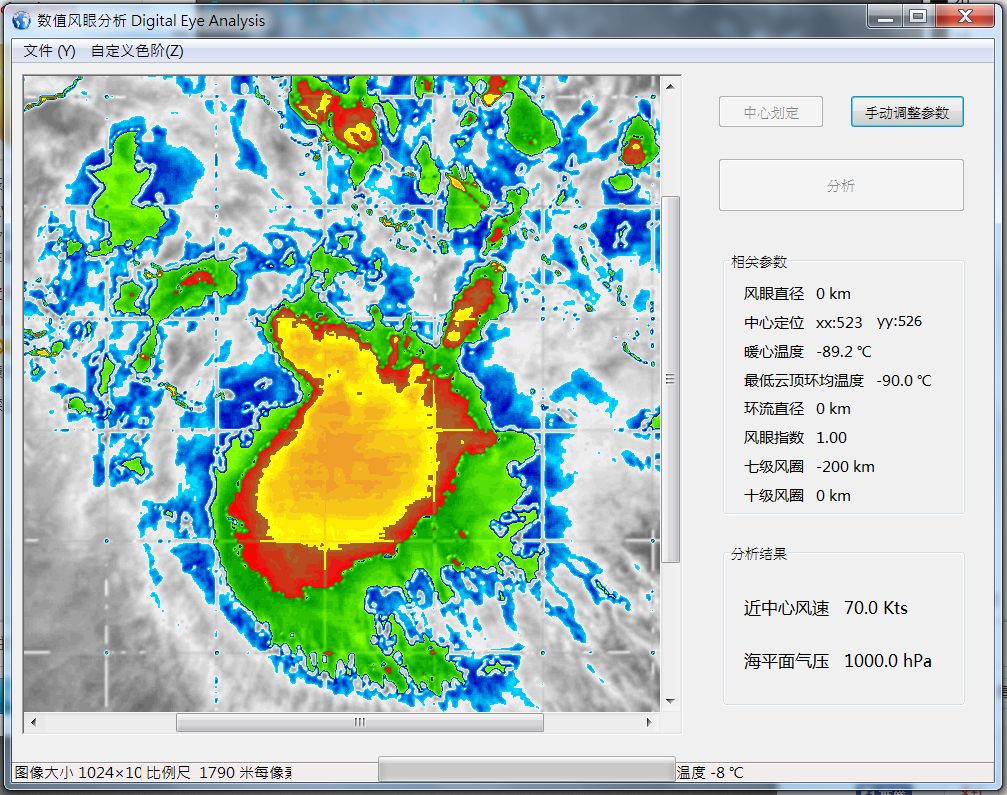Click the vertical scrollbar thumb

[x=672, y=379]
